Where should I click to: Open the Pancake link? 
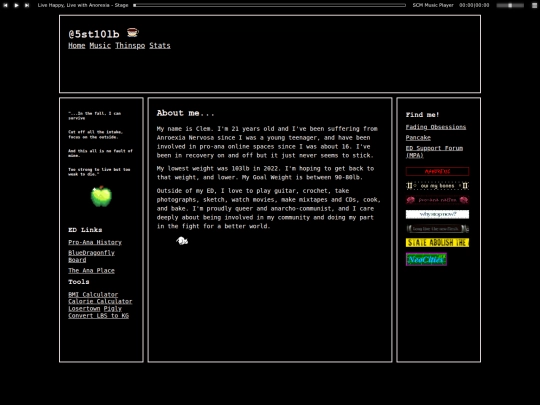point(418,137)
